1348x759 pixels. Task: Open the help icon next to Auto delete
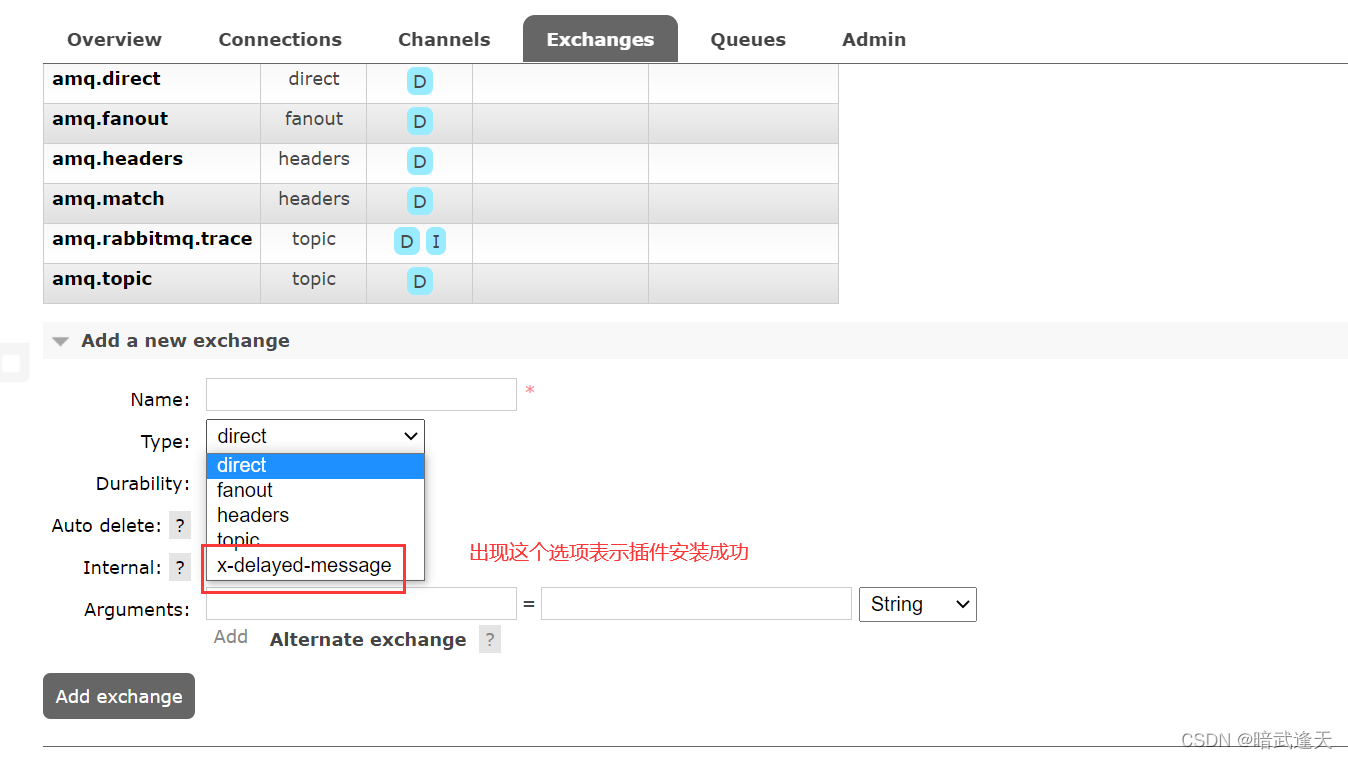(x=179, y=524)
